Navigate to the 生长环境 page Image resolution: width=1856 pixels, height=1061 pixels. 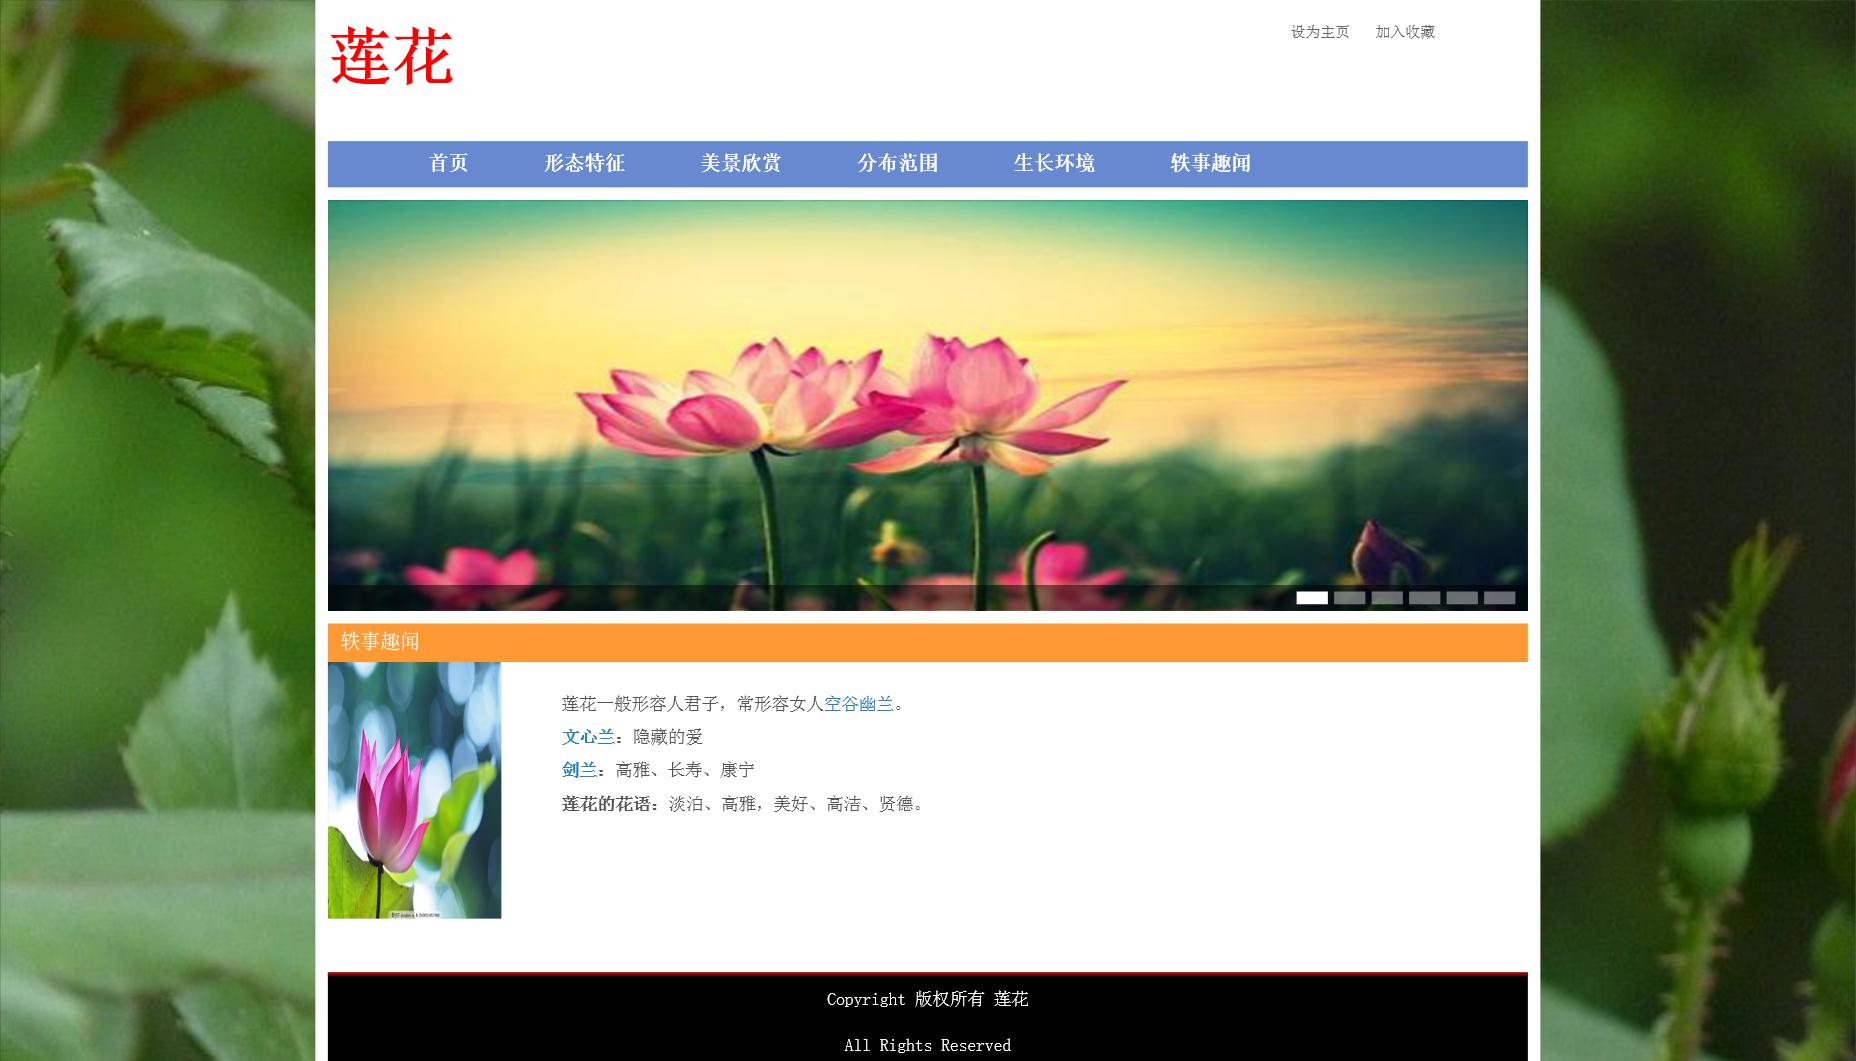coord(1053,163)
